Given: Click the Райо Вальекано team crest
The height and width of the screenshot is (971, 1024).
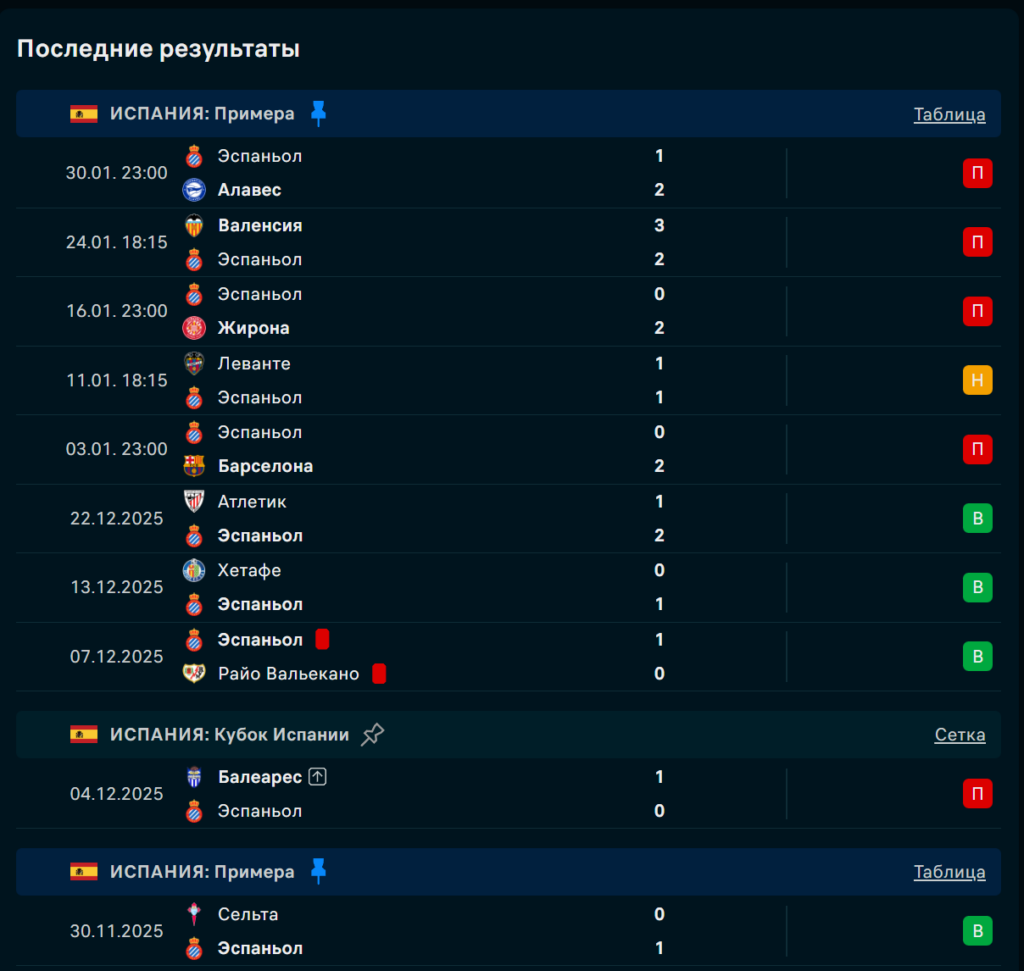Looking at the screenshot, I should [194, 674].
